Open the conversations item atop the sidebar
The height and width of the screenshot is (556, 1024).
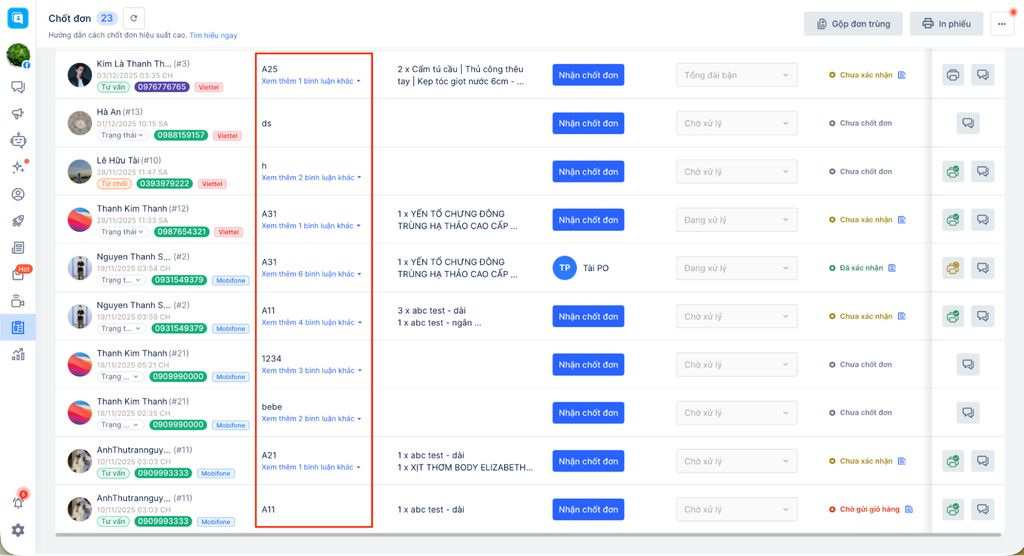click(18, 87)
